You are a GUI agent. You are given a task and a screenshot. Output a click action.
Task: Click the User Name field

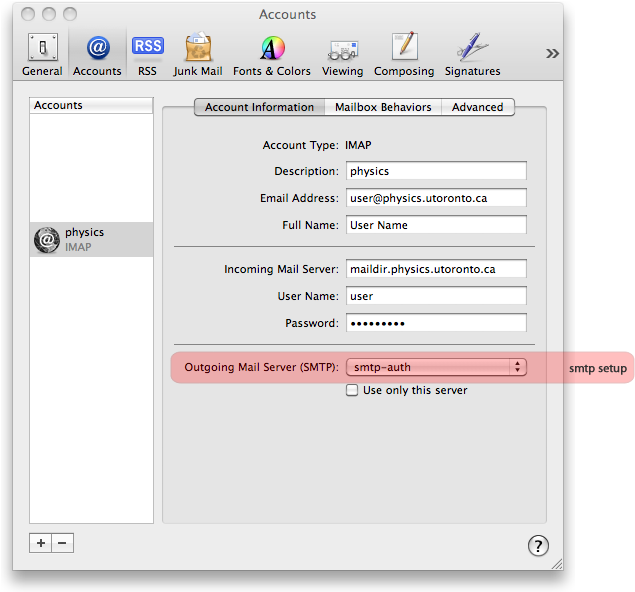tap(436, 296)
